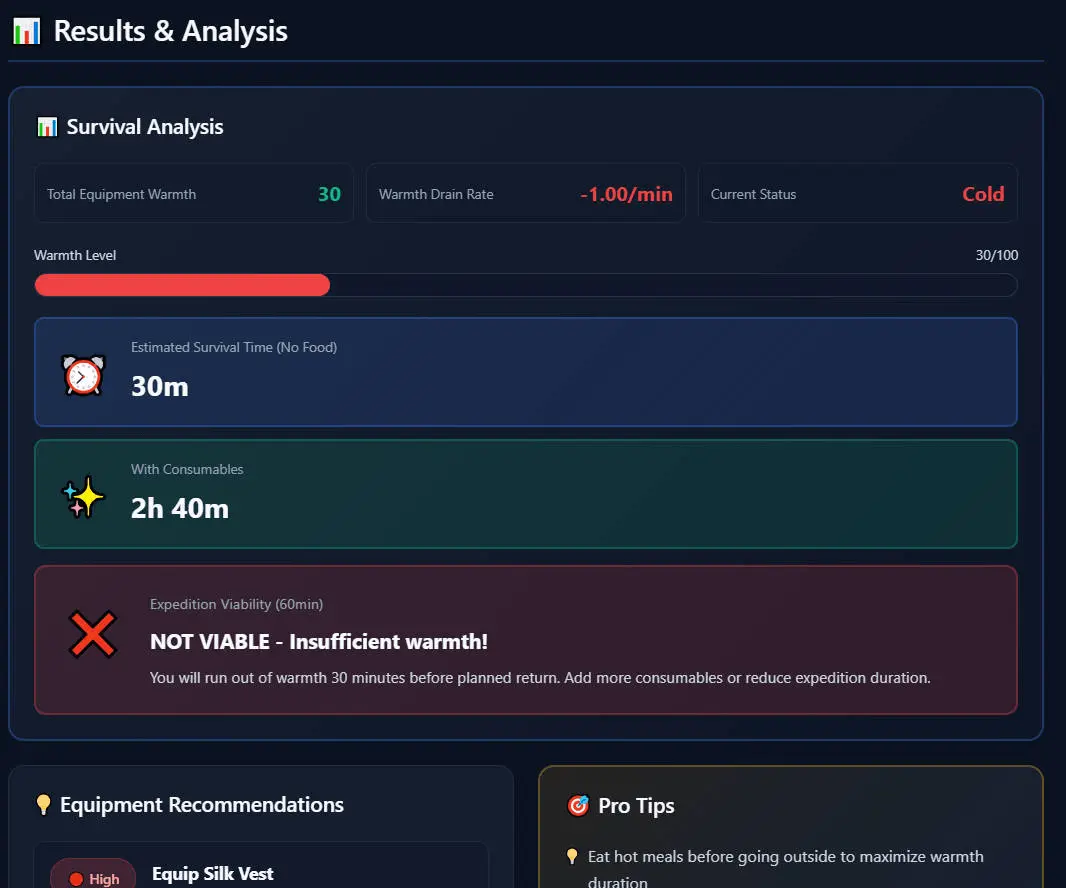
Task: Click the Results & Analysis heading
Action: click(x=170, y=31)
